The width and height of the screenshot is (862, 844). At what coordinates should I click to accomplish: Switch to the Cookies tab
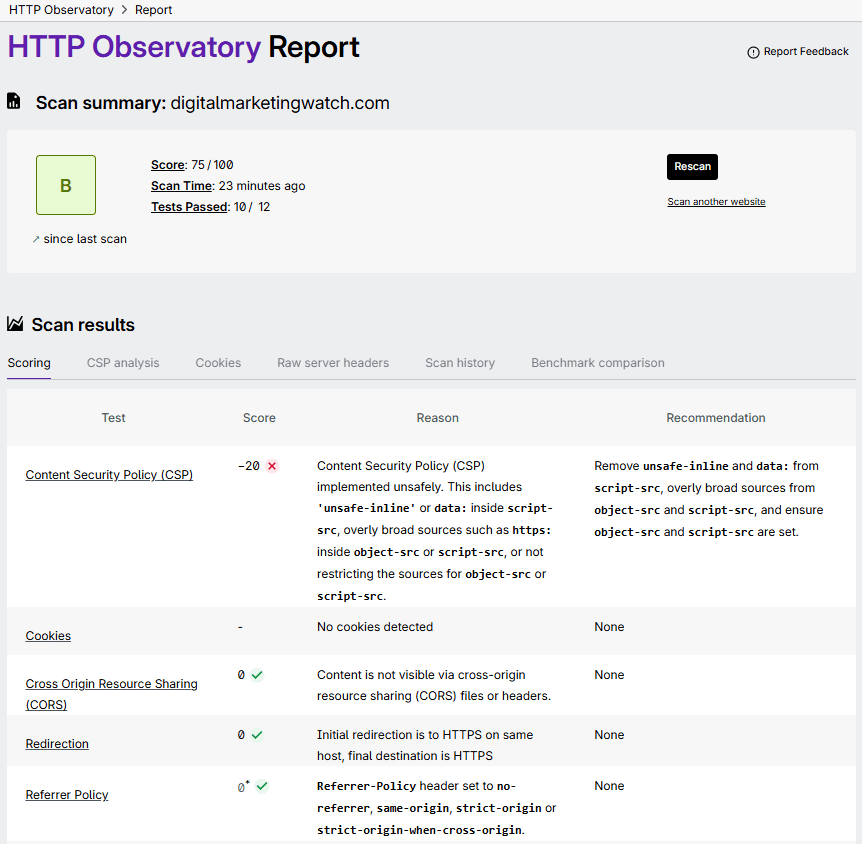click(x=218, y=363)
